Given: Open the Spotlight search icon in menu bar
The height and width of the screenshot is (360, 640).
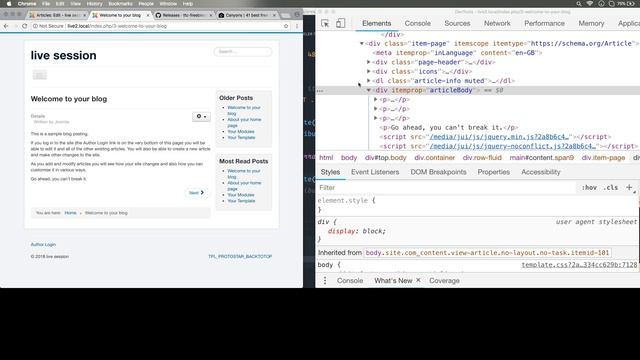Looking at the screenshot, I should click(579, 4).
